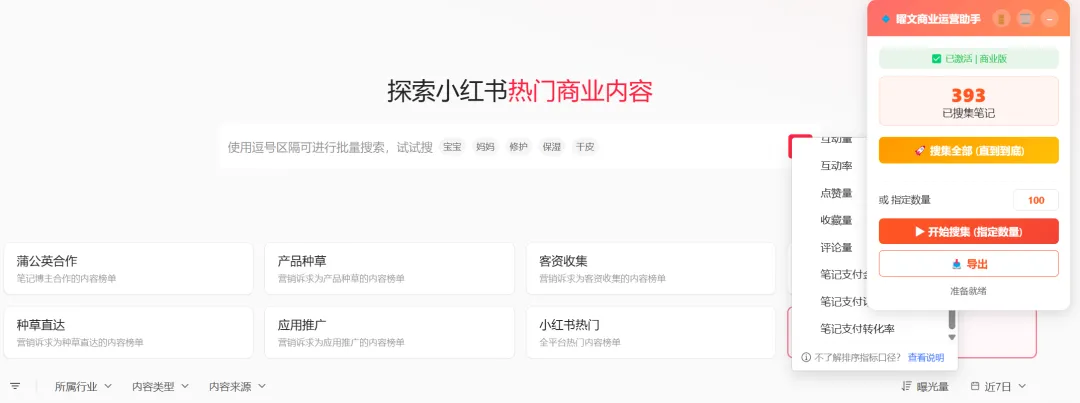Select the partially hidden 互动量 sort option
The height and width of the screenshot is (403, 1080).
point(835,141)
